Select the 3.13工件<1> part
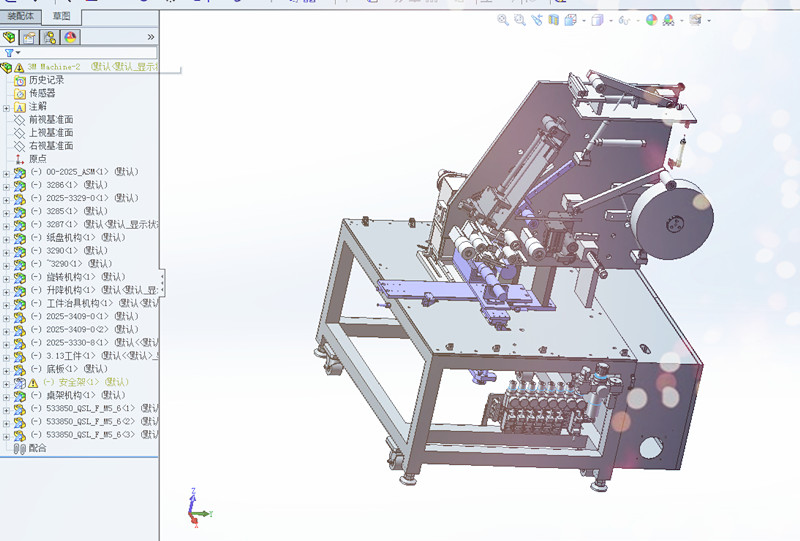800x541 pixels. 94,356
